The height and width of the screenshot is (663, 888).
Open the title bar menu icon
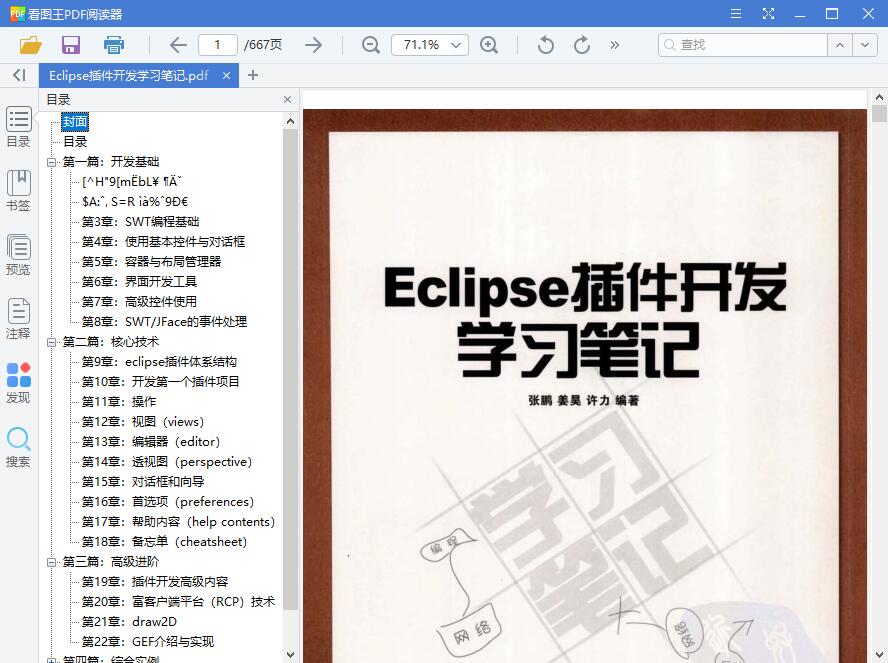[x=736, y=14]
